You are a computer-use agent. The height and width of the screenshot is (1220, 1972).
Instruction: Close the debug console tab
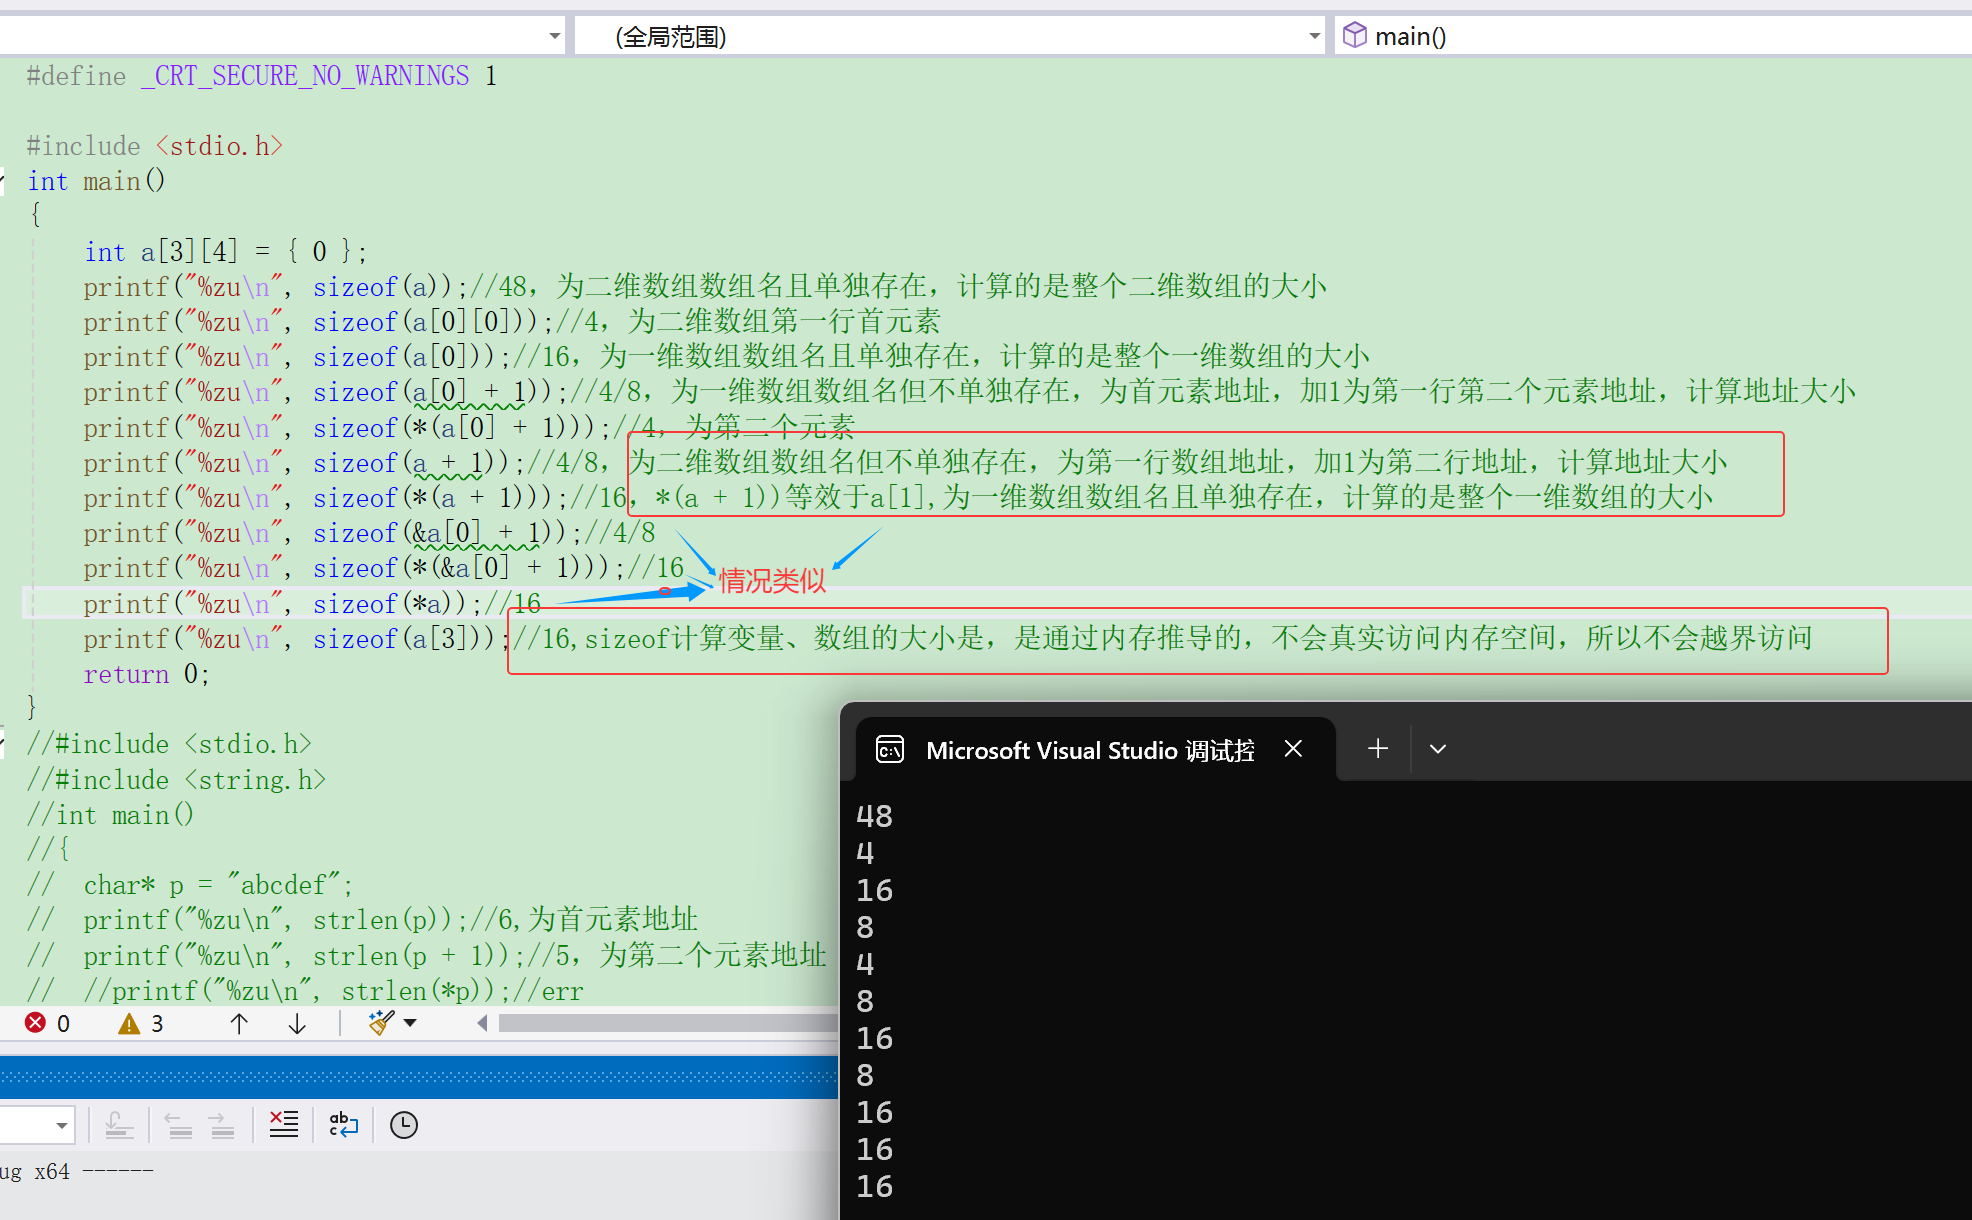click(x=1293, y=748)
